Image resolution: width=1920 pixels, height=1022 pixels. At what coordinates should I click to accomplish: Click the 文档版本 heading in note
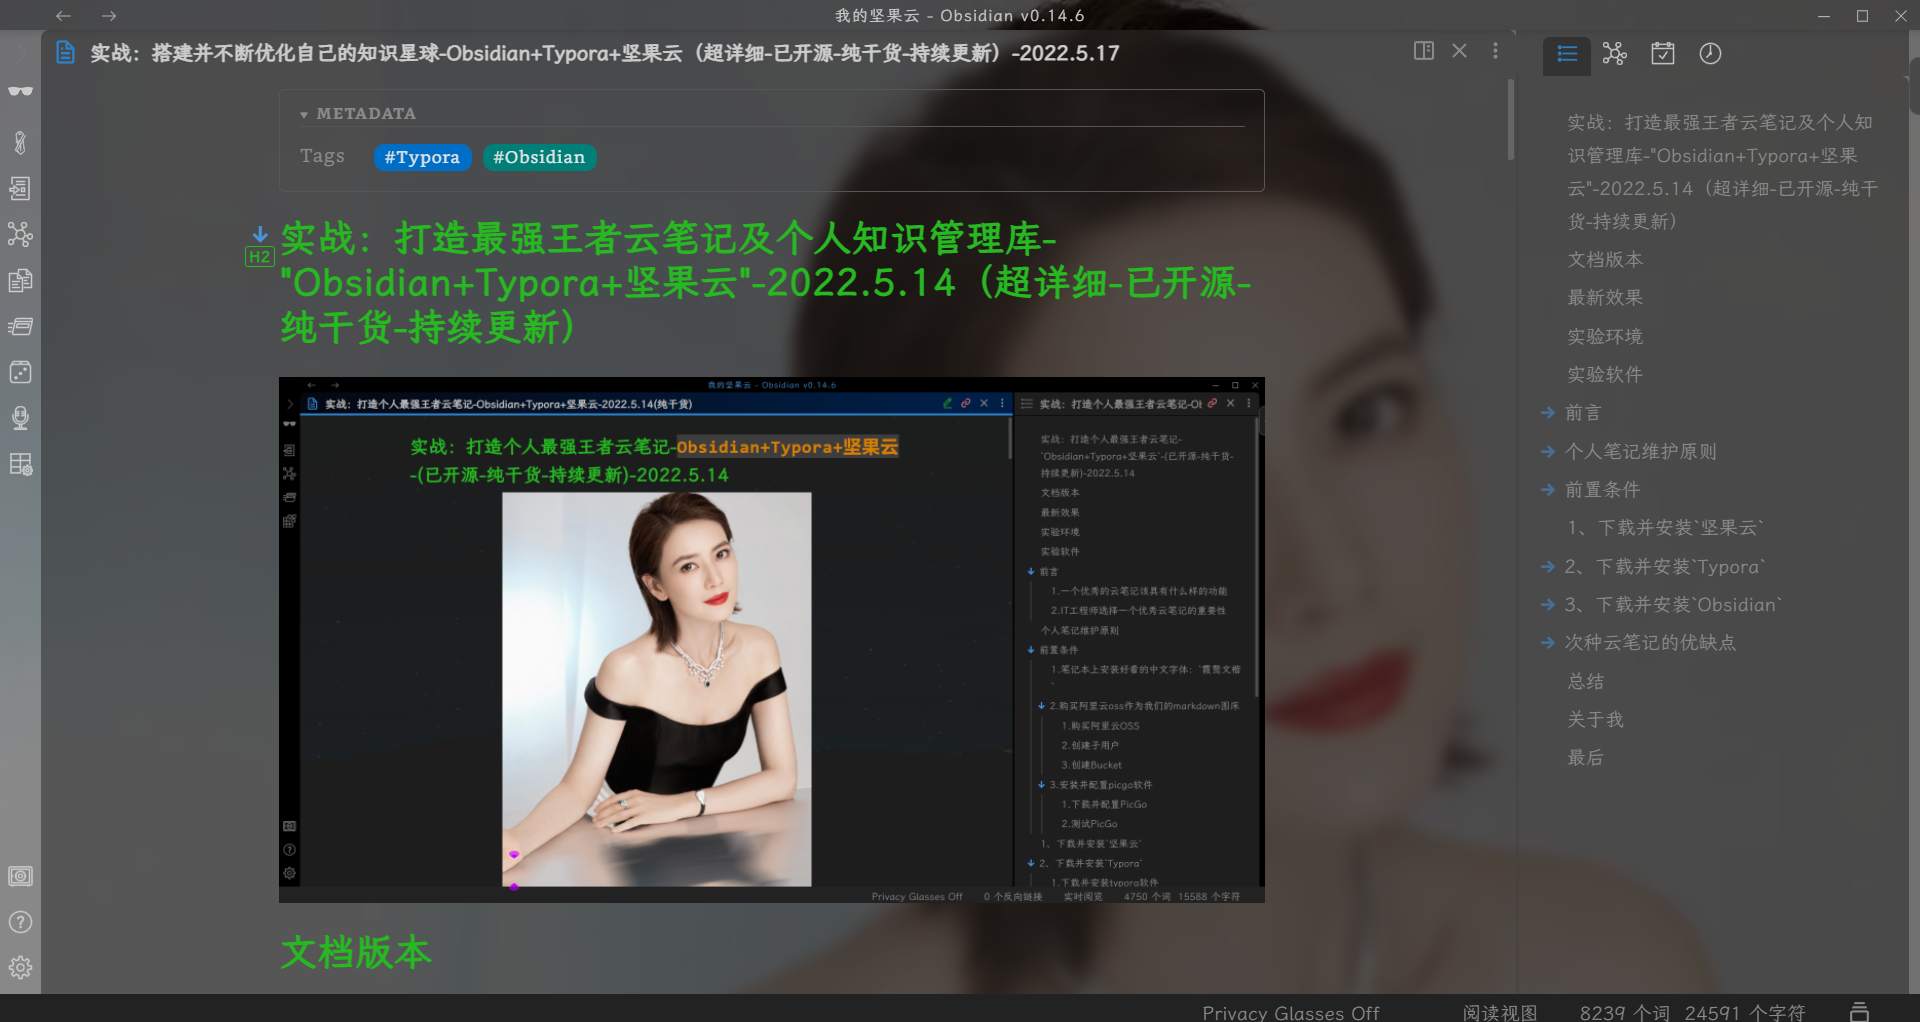click(x=356, y=952)
